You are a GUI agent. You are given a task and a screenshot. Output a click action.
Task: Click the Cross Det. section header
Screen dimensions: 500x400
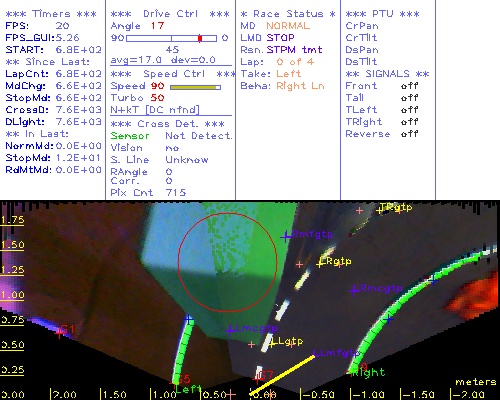[168, 124]
